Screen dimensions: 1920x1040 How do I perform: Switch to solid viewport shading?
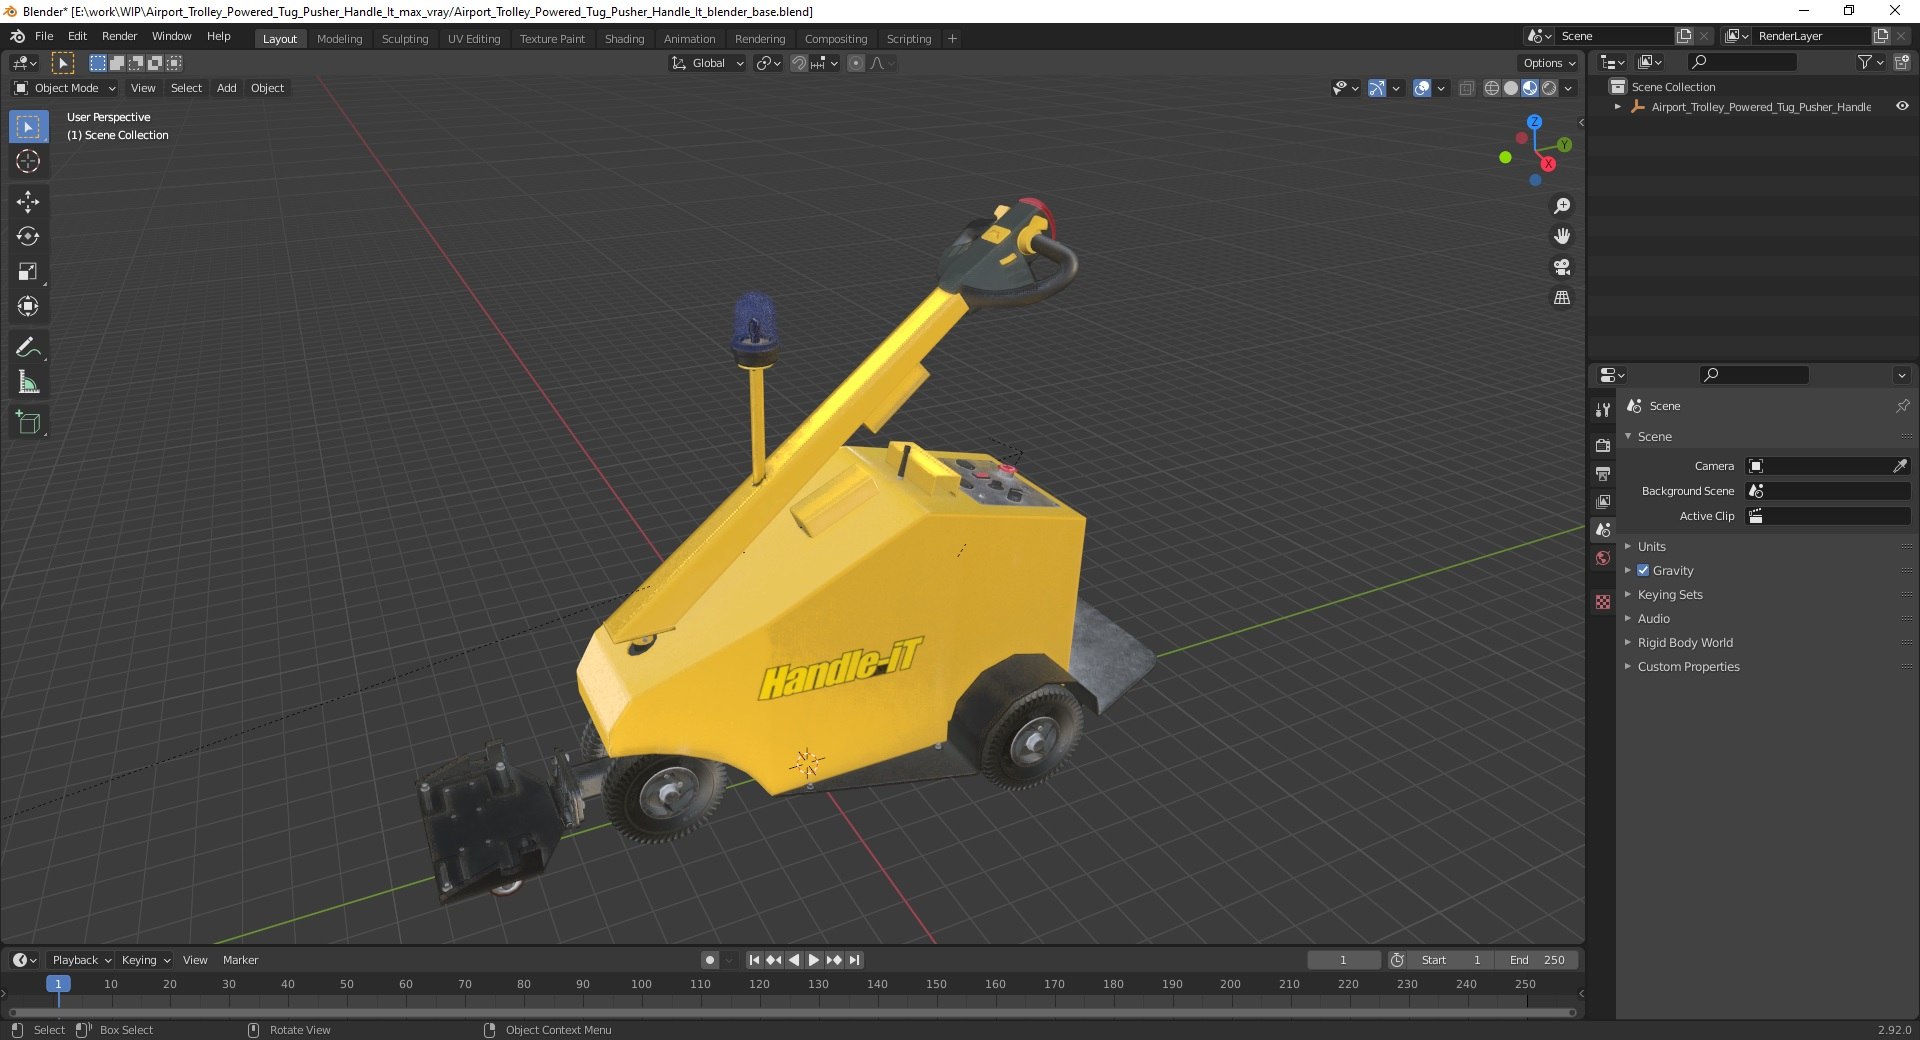(1511, 88)
